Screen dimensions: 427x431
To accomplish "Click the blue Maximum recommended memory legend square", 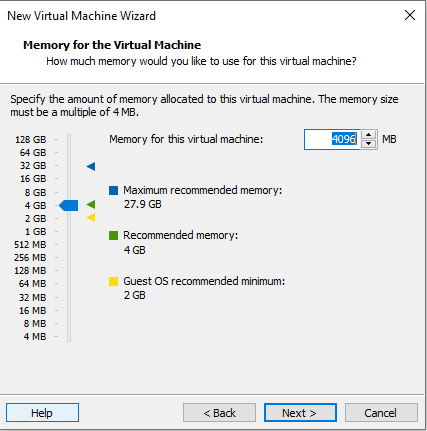I will coord(113,190).
